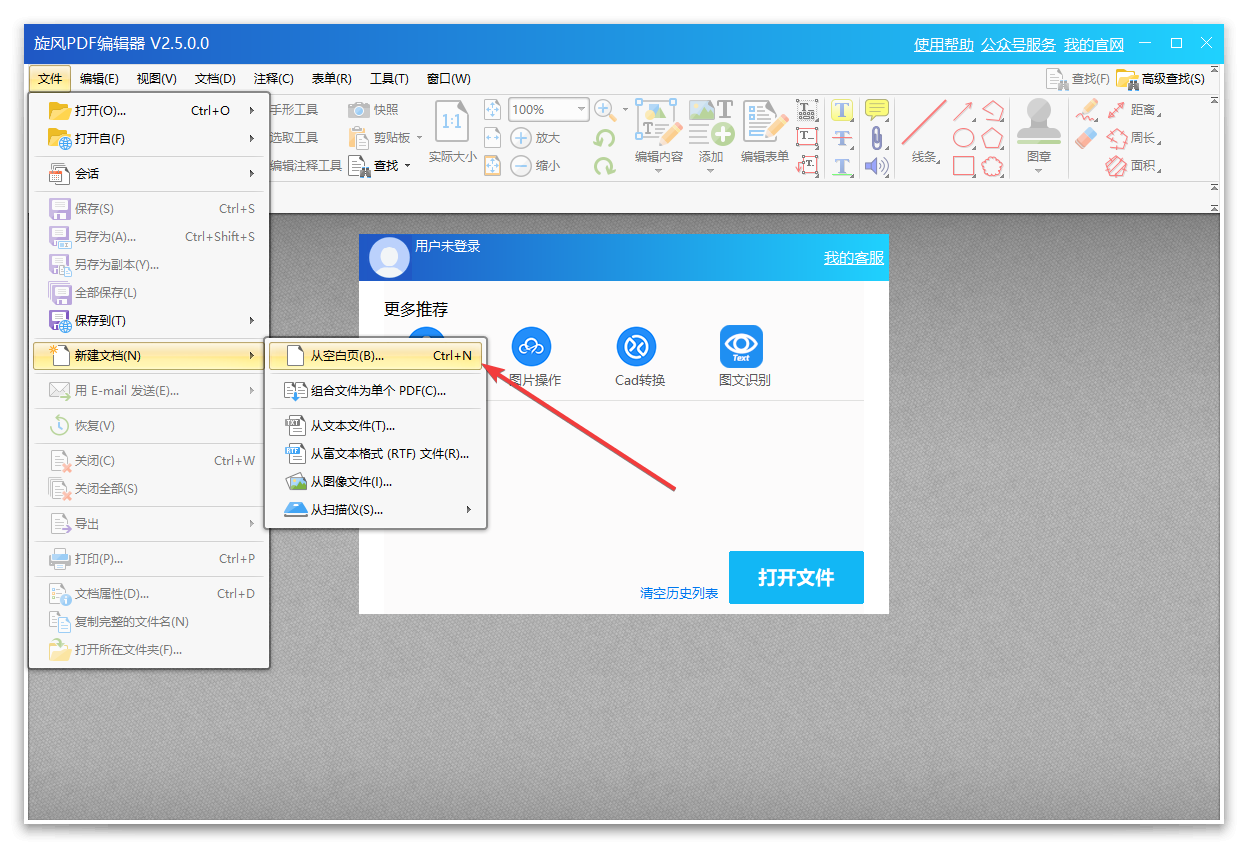
Task: Expand the 打开自(F) submenu
Action: tap(148, 139)
